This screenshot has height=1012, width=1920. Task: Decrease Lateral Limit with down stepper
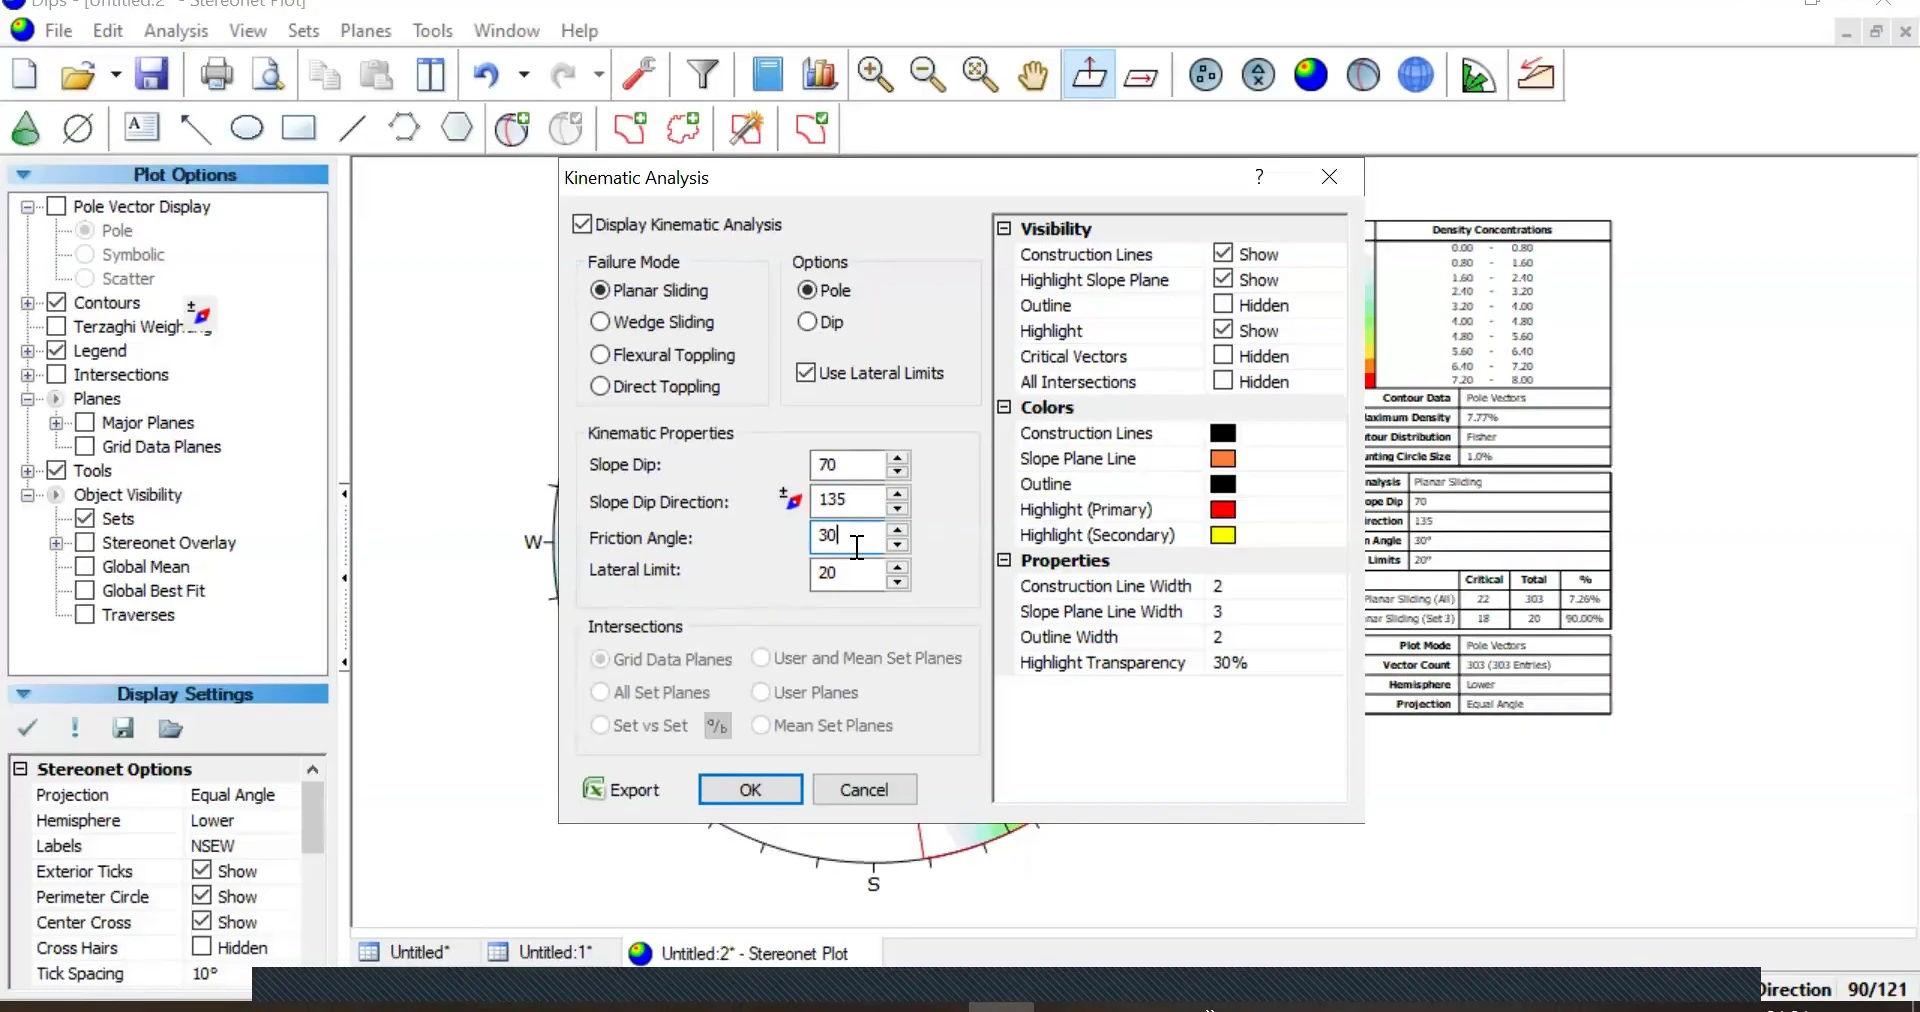pos(898,581)
